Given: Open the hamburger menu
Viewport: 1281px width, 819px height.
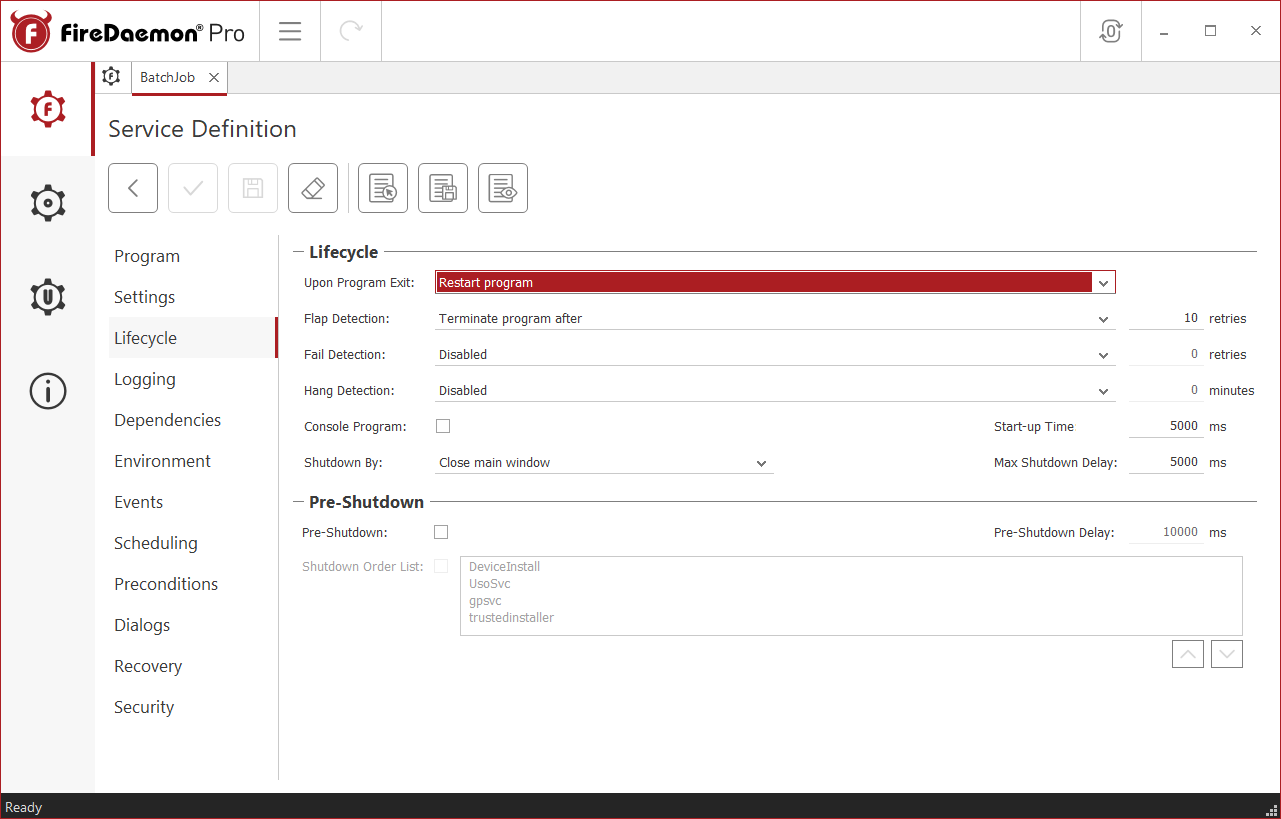Looking at the screenshot, I should click(x=290, y=31).
